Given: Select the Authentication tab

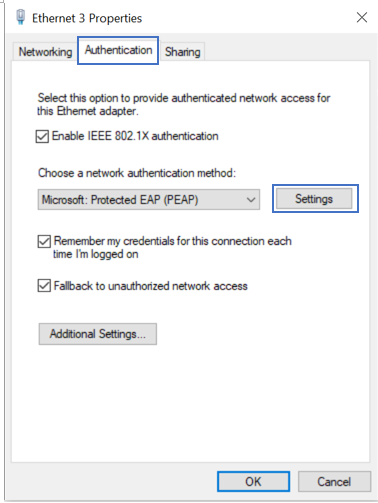Looking at the screenshot, I should click(x=118, y=50).
